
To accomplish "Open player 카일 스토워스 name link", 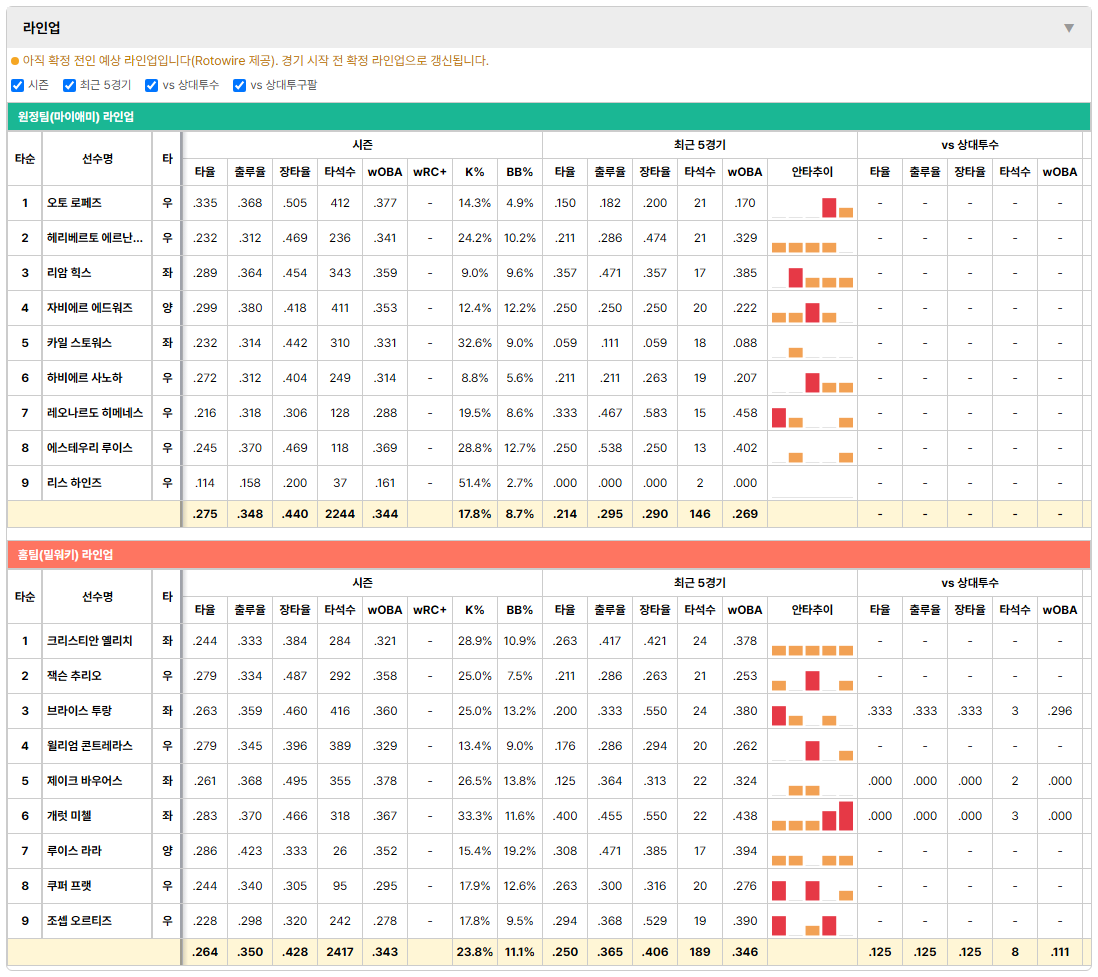I will [79, 342].
